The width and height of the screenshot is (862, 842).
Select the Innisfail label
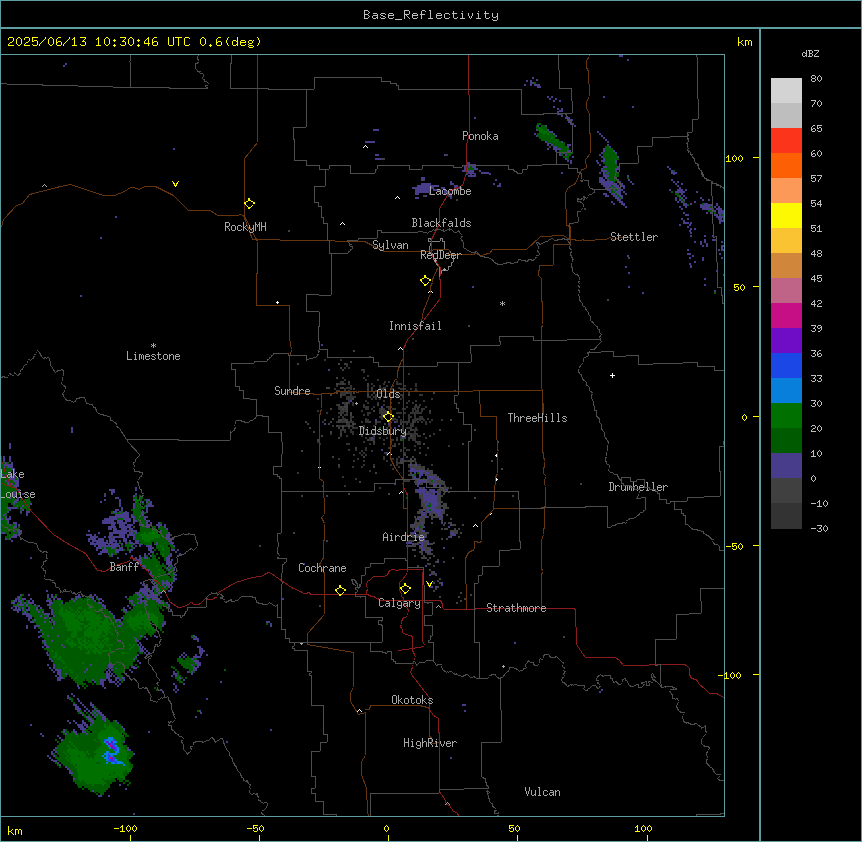[415, 326]
